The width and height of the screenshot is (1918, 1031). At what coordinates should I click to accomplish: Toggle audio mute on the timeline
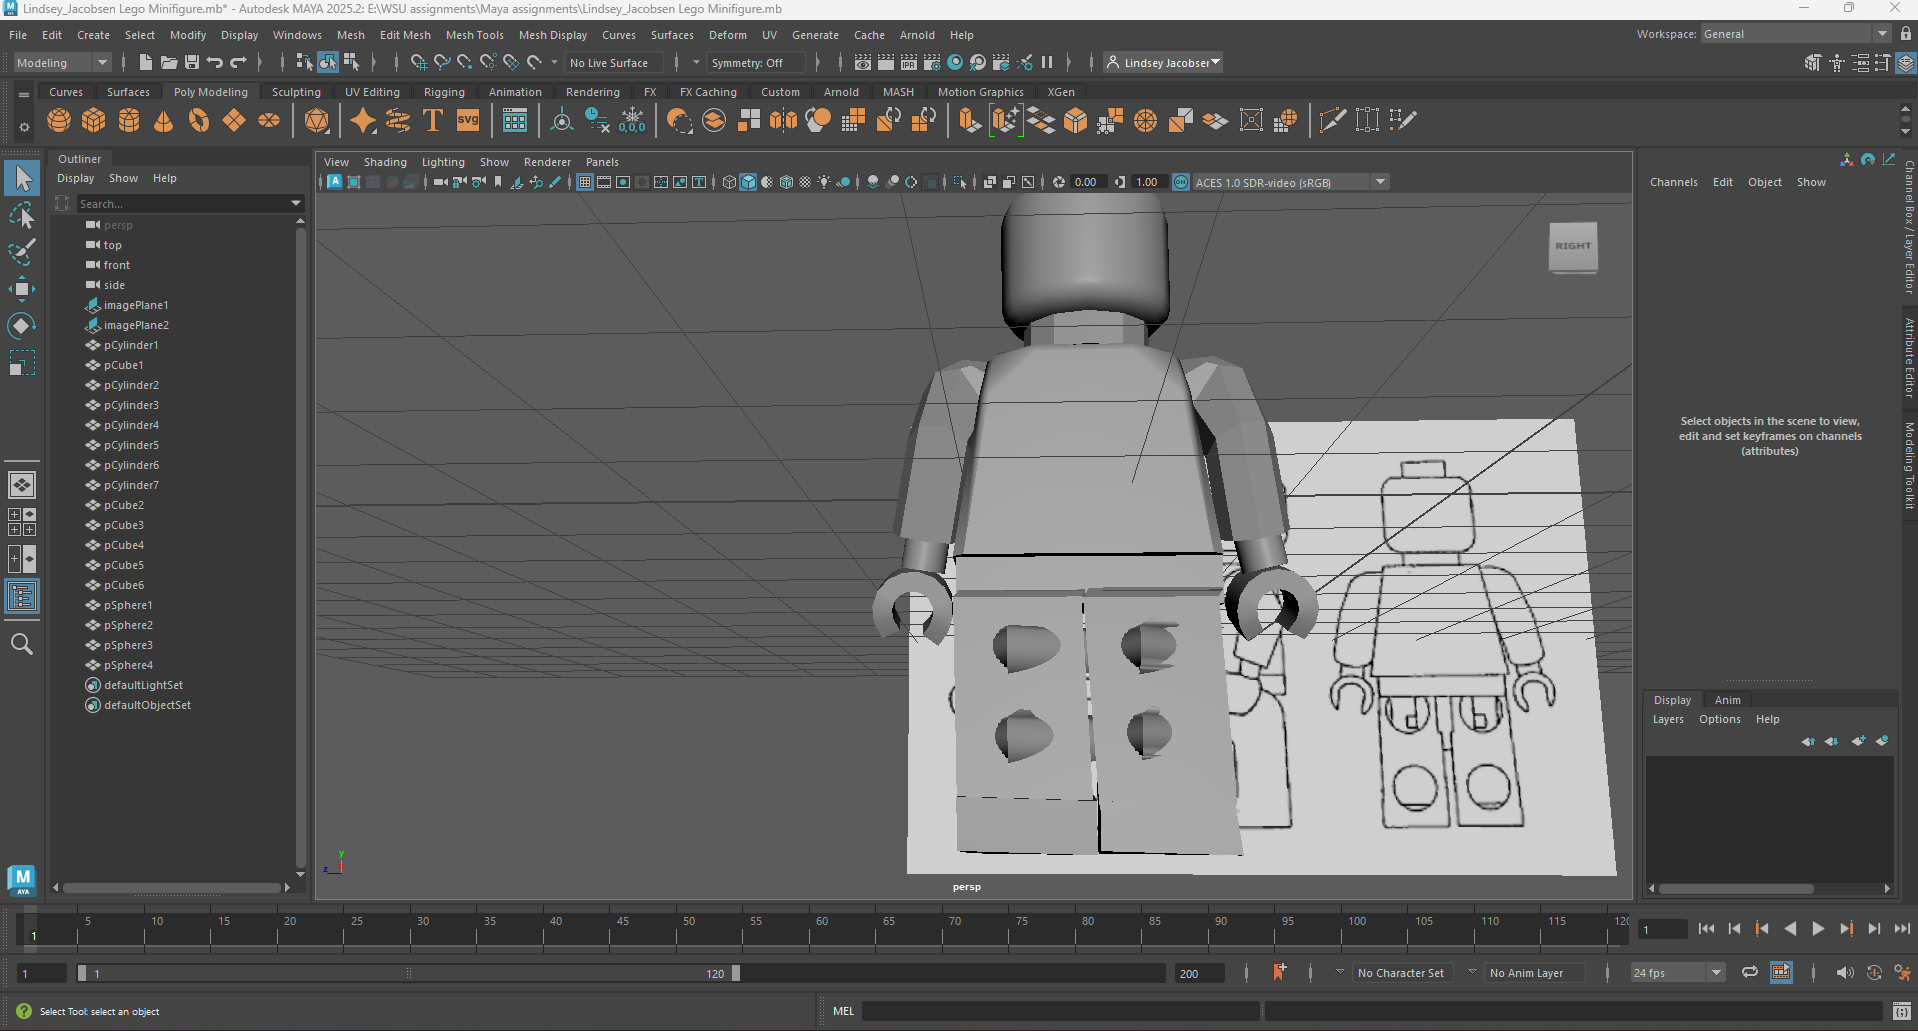point(1844,973)
